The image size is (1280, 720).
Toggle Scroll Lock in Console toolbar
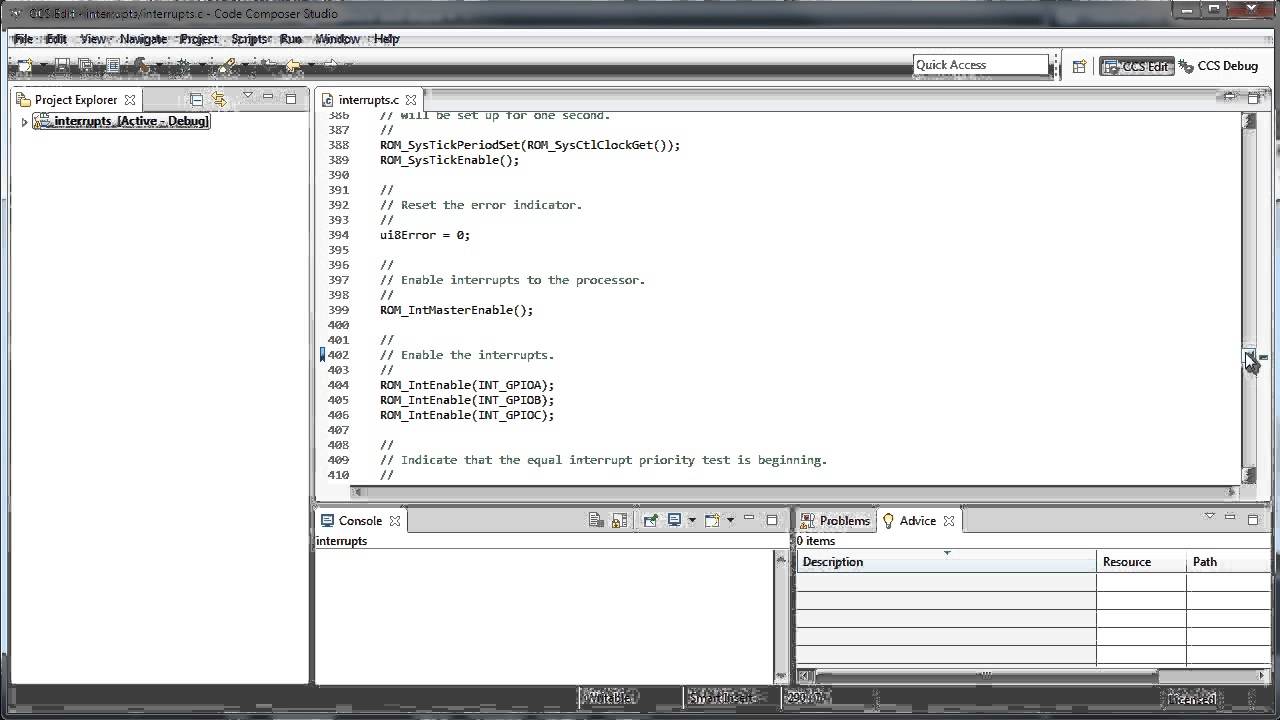pos(619,520)
